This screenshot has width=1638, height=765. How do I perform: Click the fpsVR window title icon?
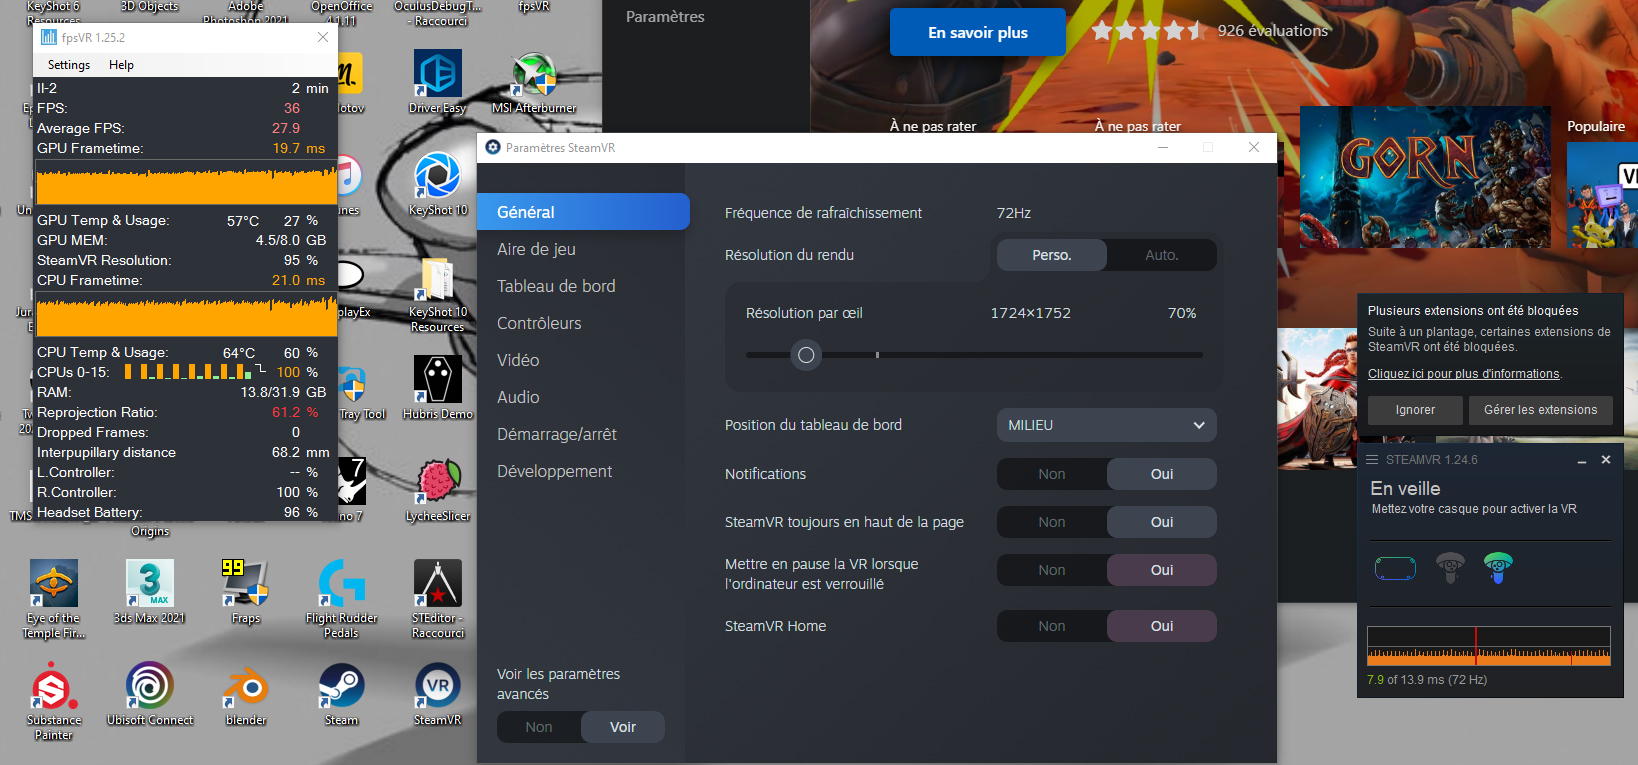(48, 37)
